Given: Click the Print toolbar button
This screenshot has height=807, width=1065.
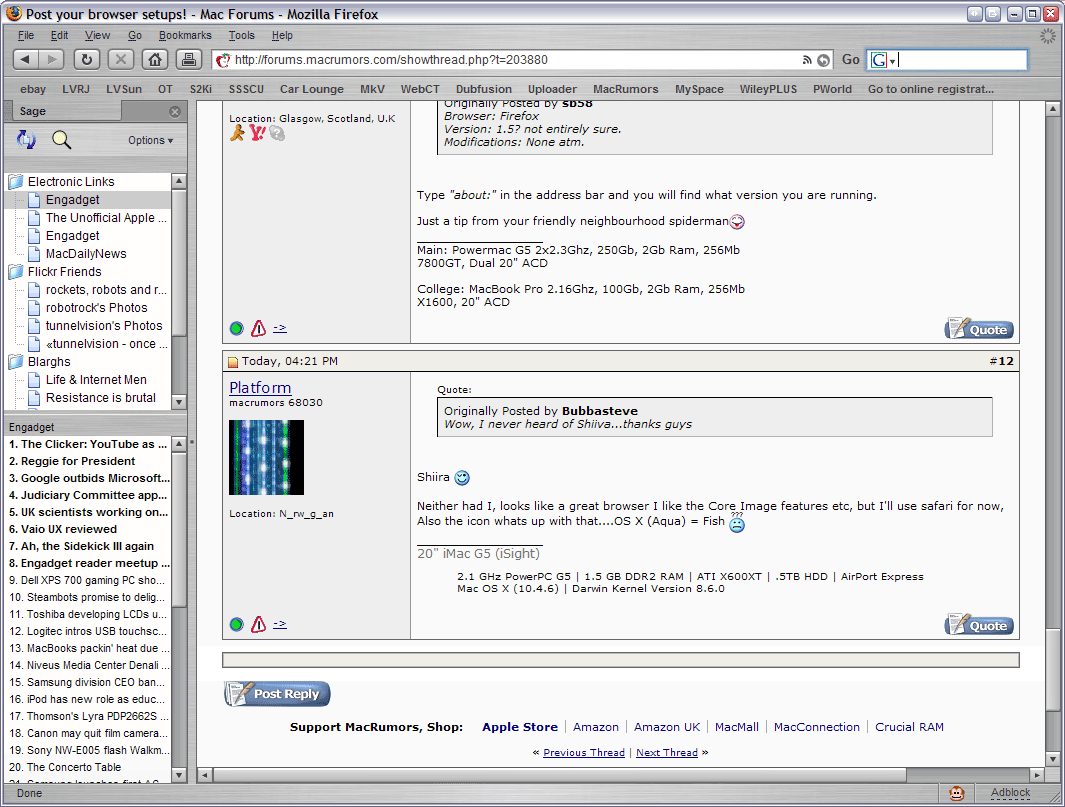Looking at the screenshot, I should click(x=189, y=60).
